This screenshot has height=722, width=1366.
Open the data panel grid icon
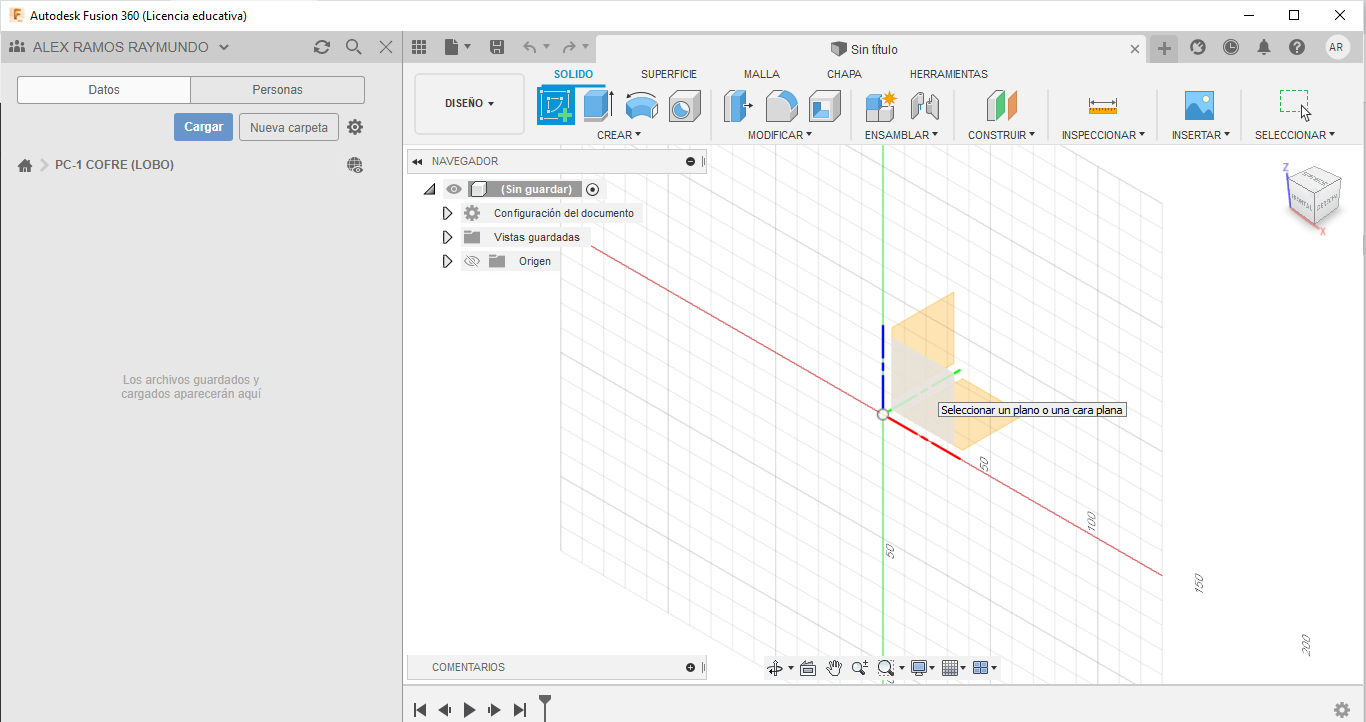419,47
